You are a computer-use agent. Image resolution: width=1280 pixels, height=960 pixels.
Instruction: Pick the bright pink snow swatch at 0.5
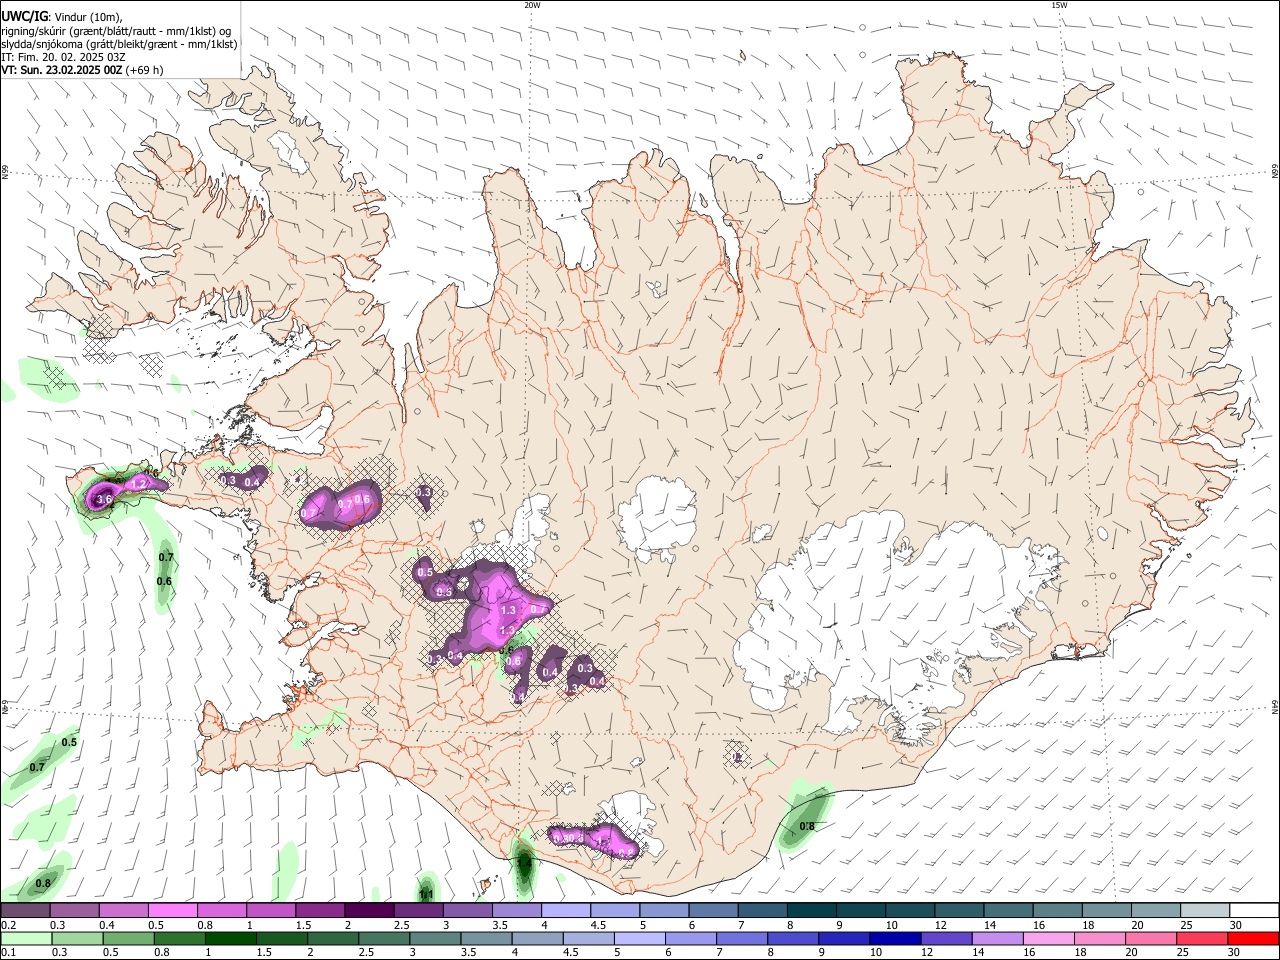coord(172,910)
